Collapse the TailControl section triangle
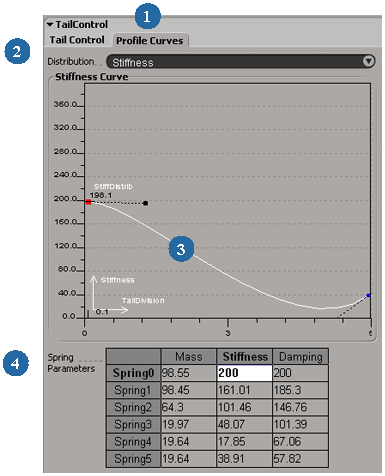Screen dimensions: 385x476 coord(50,24)
